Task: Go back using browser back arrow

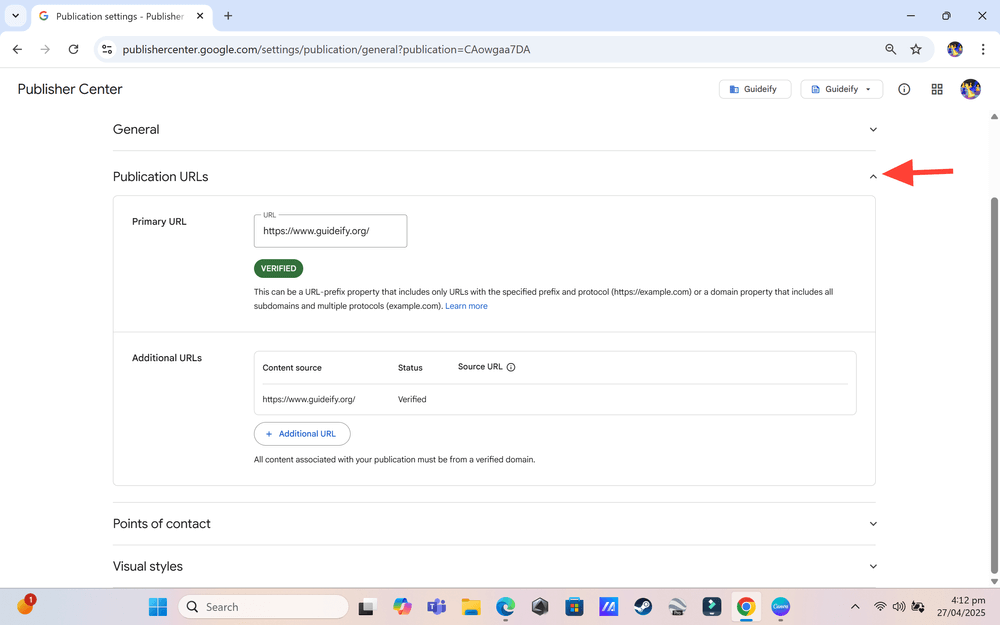Action: coord(17,49)
